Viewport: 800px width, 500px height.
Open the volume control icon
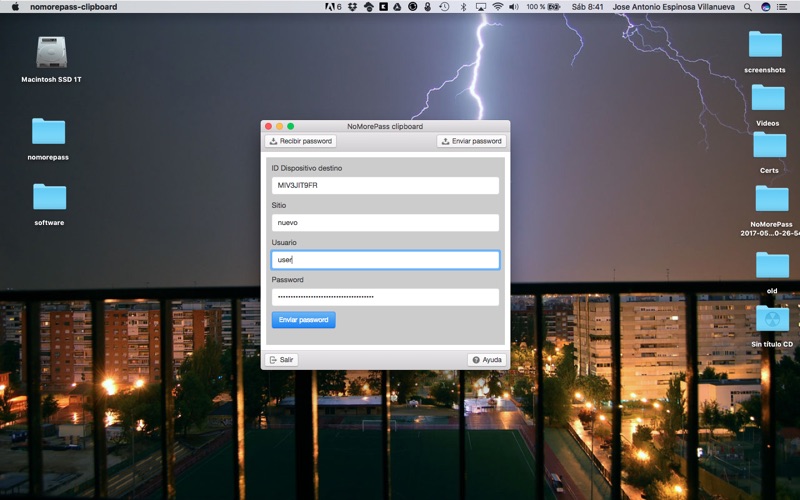[x=514, y=7]
